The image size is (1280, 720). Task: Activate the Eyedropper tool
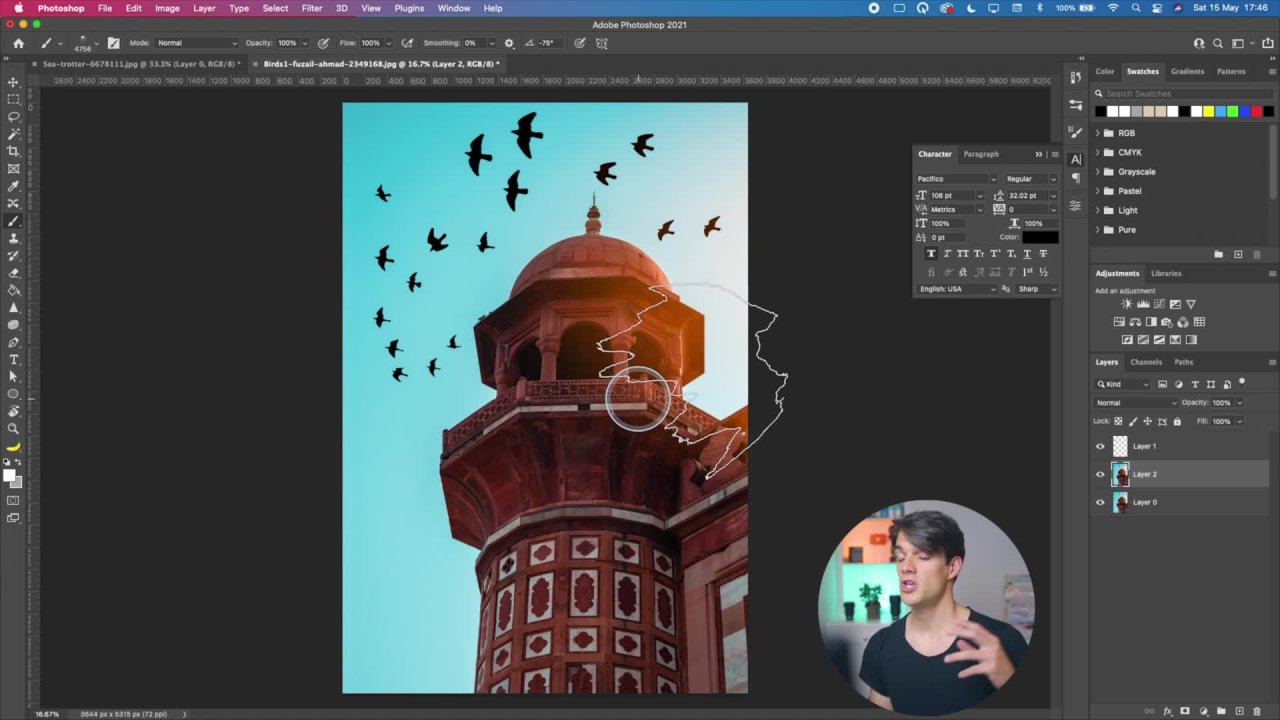13,186
